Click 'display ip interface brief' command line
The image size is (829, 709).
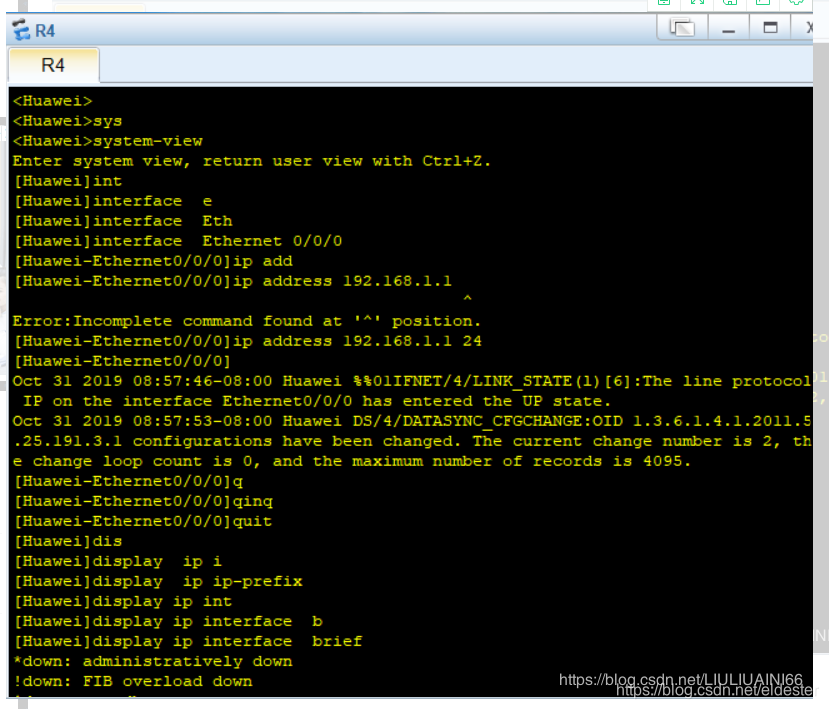(x=188, y=641)
